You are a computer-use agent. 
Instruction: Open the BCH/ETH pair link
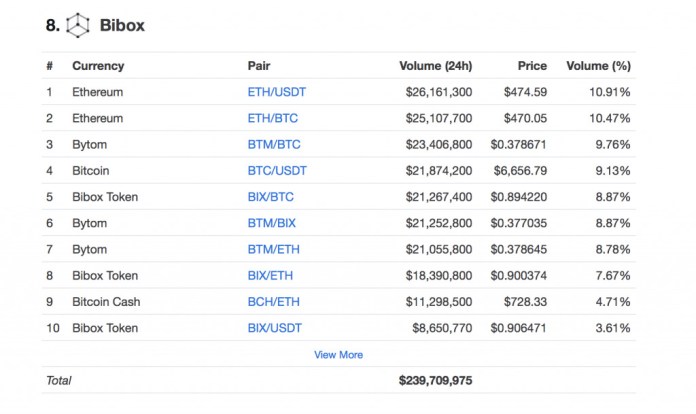click(x=273, y=301)
